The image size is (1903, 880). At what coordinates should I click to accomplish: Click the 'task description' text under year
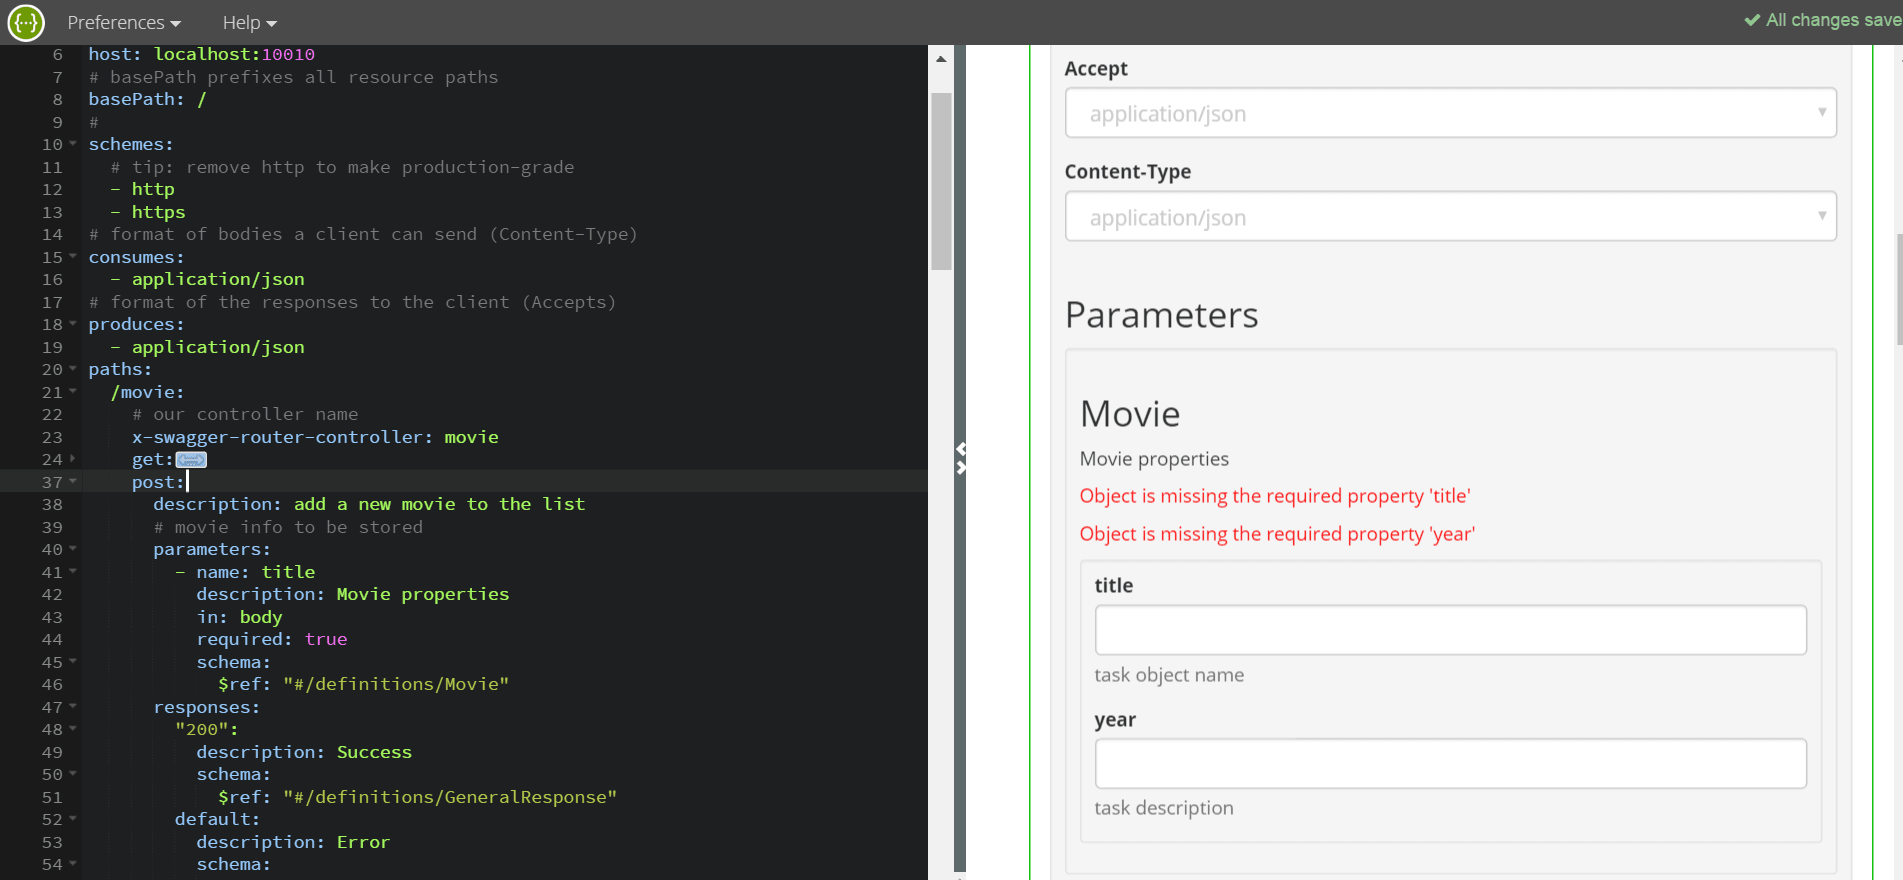[1164, 808]
